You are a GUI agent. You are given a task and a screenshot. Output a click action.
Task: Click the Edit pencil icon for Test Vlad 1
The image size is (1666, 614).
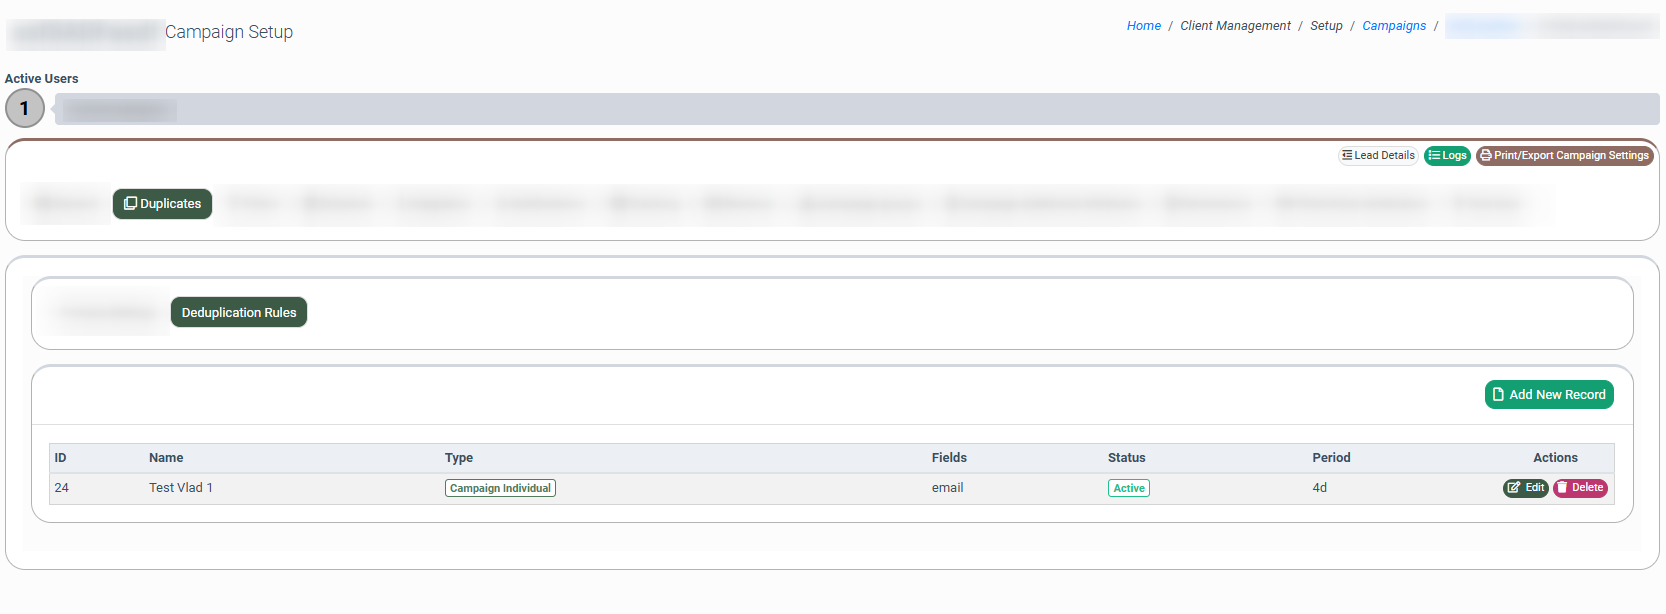(1515, 488)
